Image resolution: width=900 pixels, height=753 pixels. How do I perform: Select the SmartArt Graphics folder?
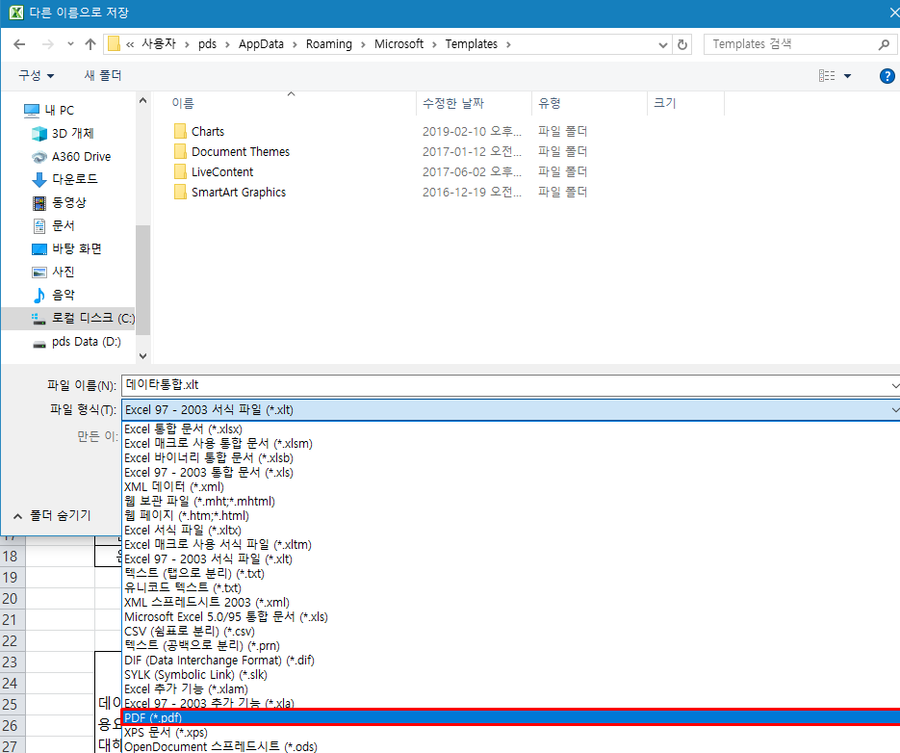tap(230, 192)
